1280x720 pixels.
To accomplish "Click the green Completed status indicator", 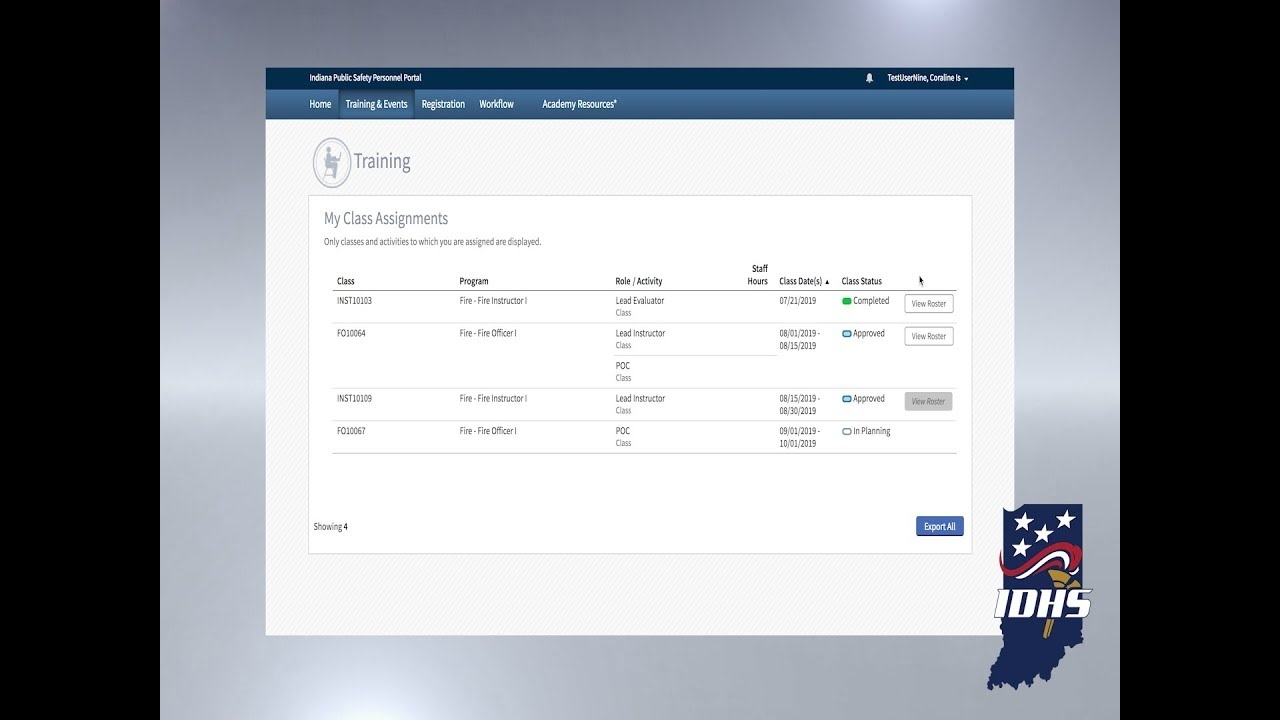I will [847, 301].
